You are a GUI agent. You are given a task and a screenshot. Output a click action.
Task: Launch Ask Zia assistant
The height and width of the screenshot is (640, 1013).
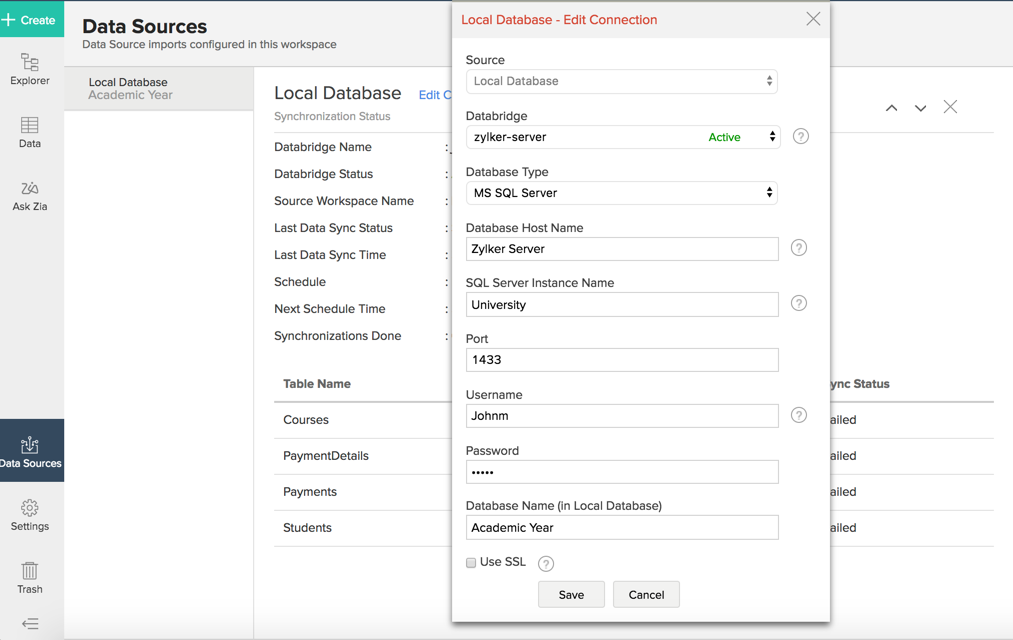click(30, 196)
